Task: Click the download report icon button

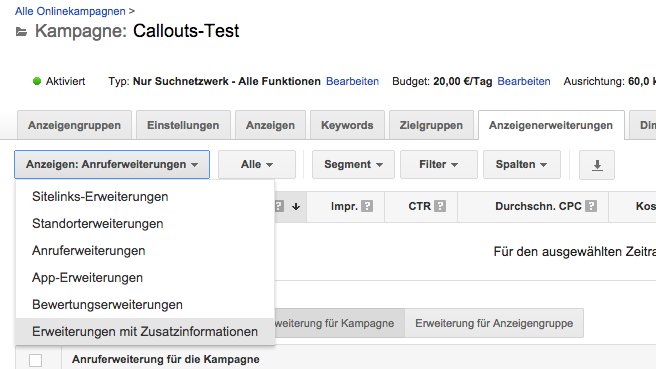Action: click(x=597, y=165)
